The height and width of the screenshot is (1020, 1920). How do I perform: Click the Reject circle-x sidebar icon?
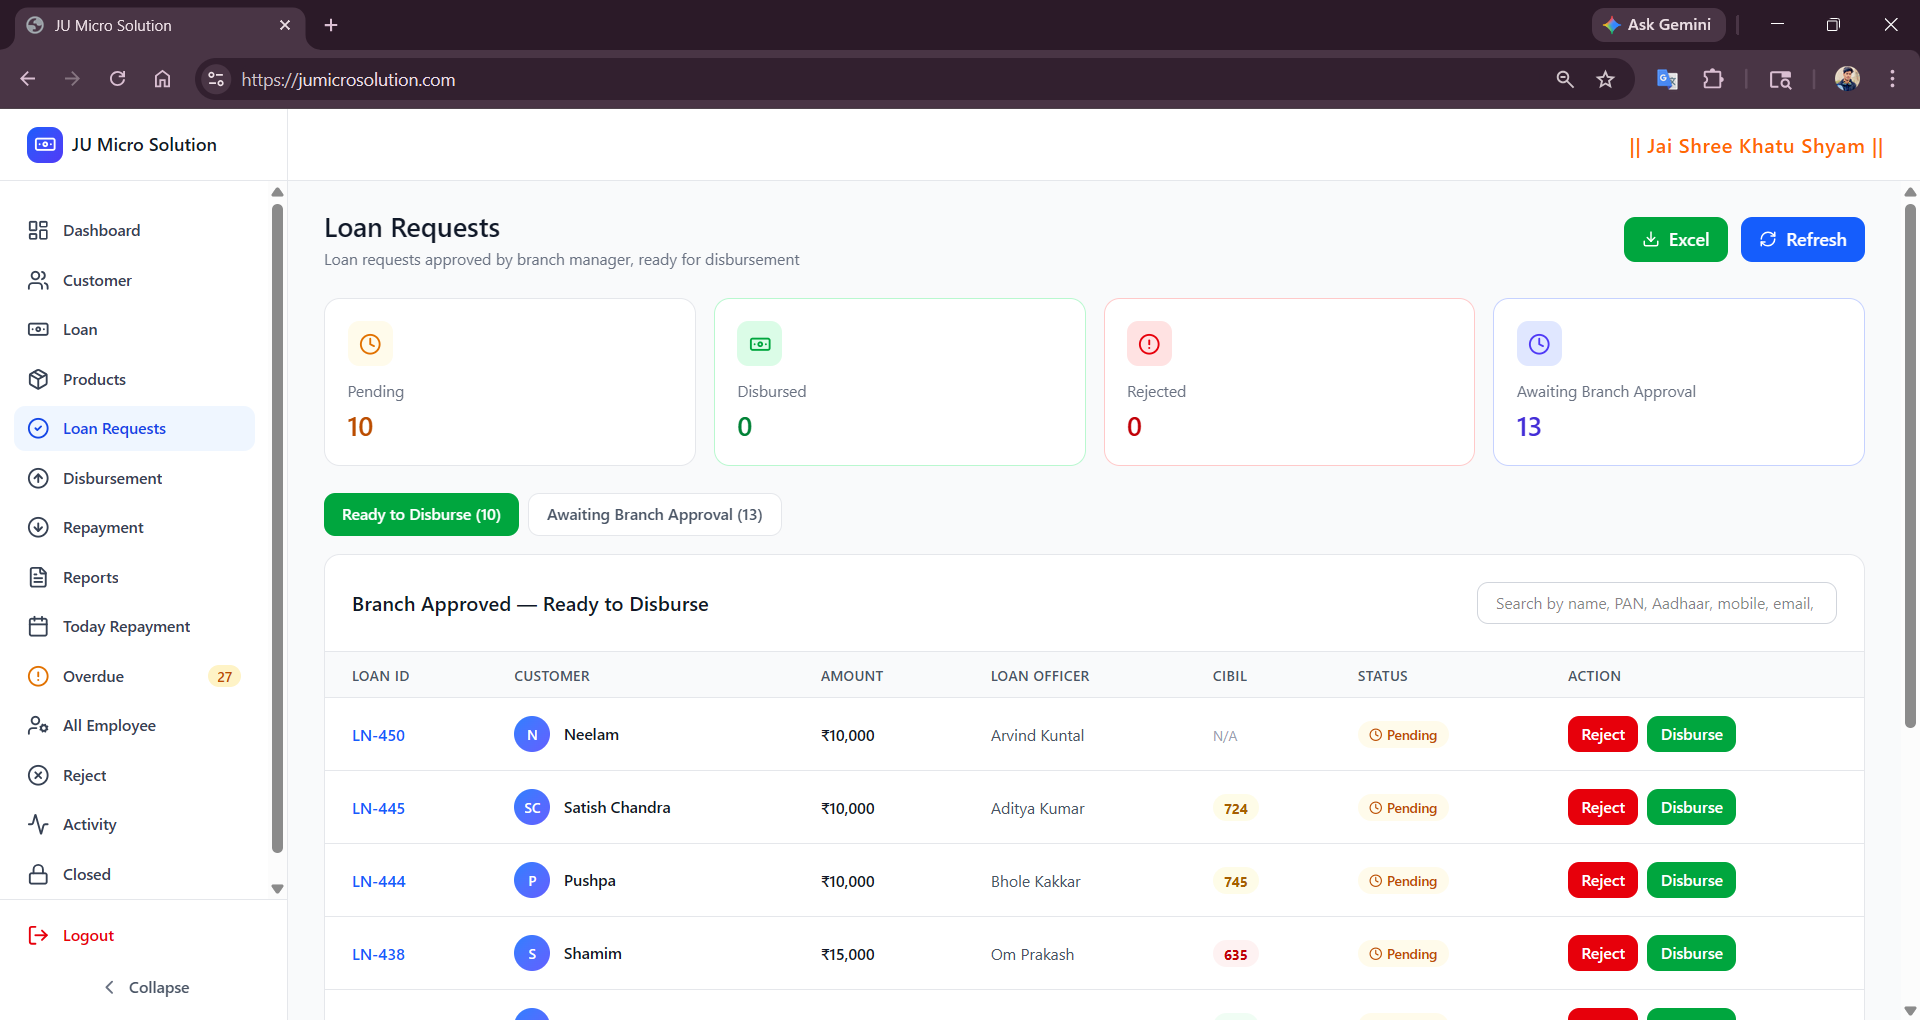click(x=38, y=775)
